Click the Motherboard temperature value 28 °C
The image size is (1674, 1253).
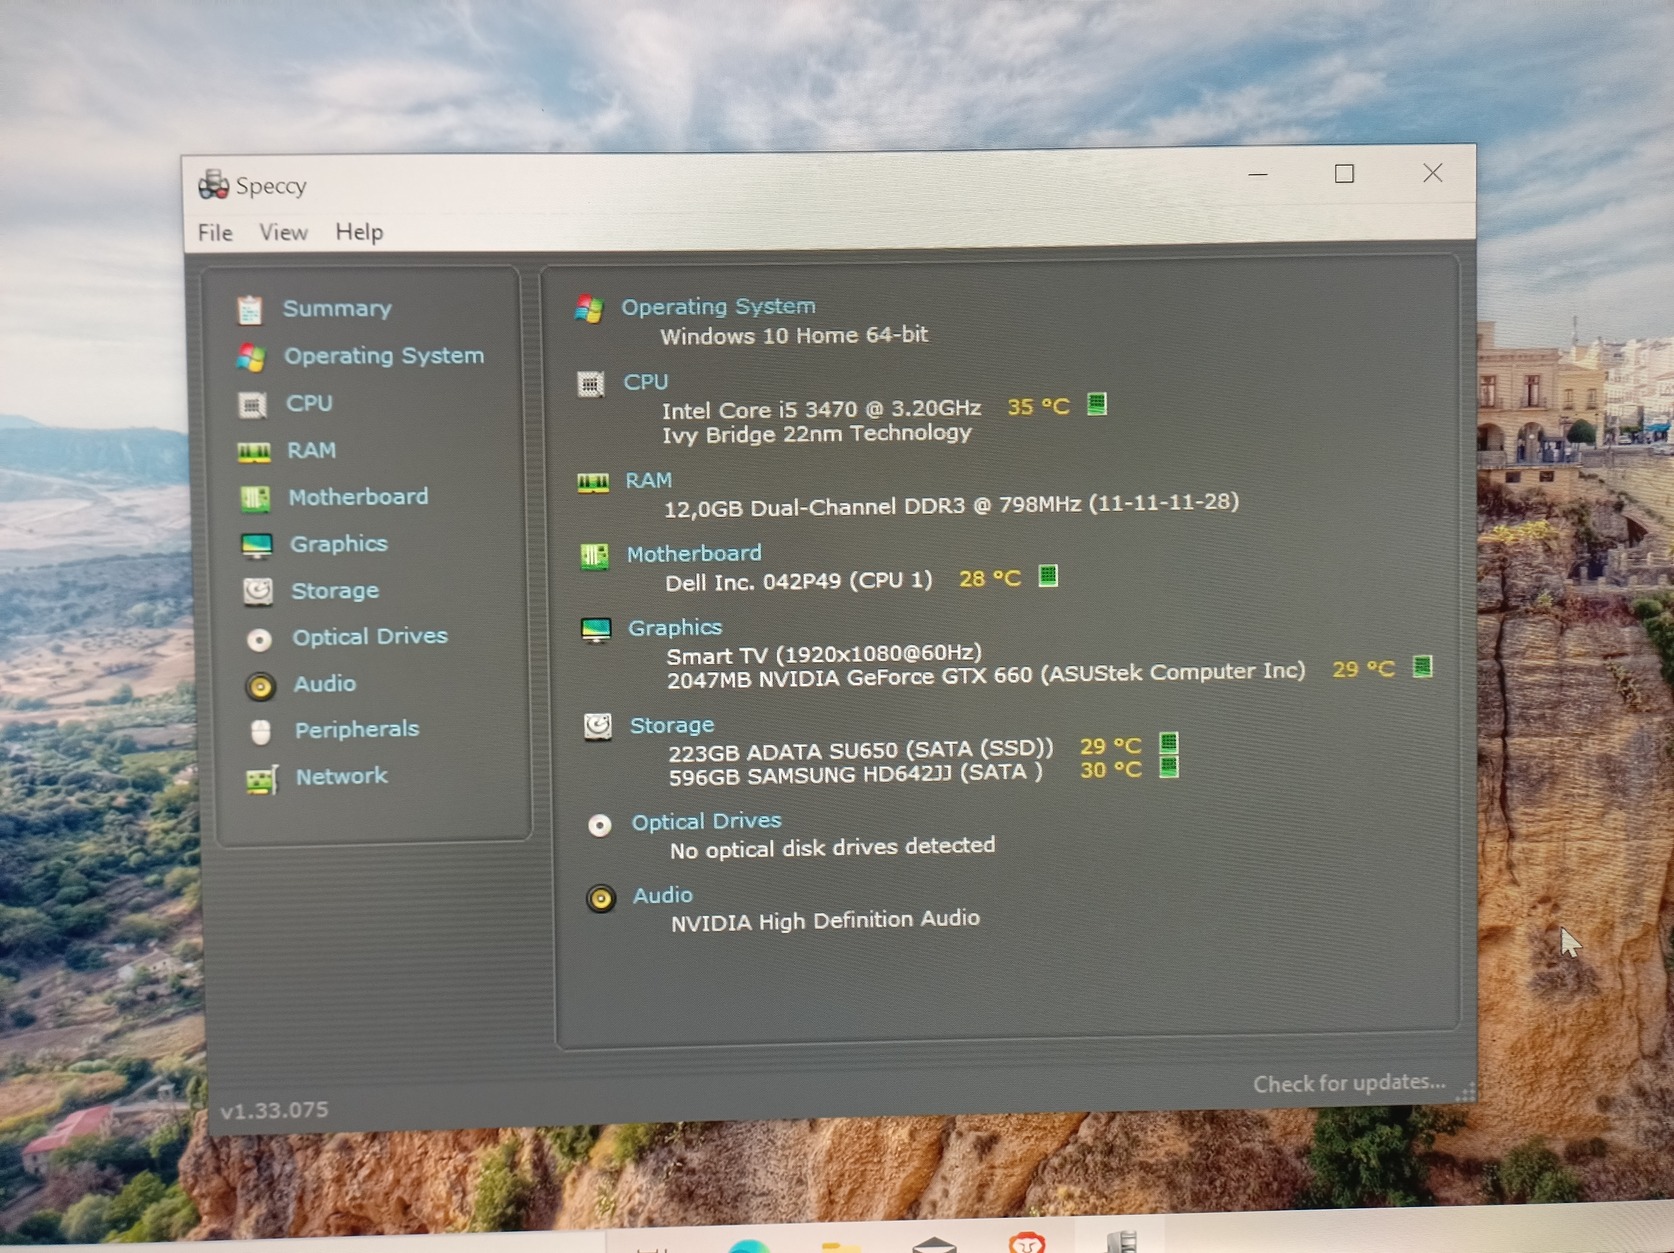990,578
